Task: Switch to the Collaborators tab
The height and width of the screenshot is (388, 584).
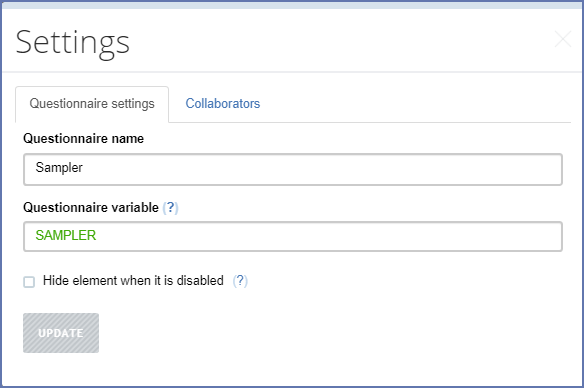Action: pos(223,104)
